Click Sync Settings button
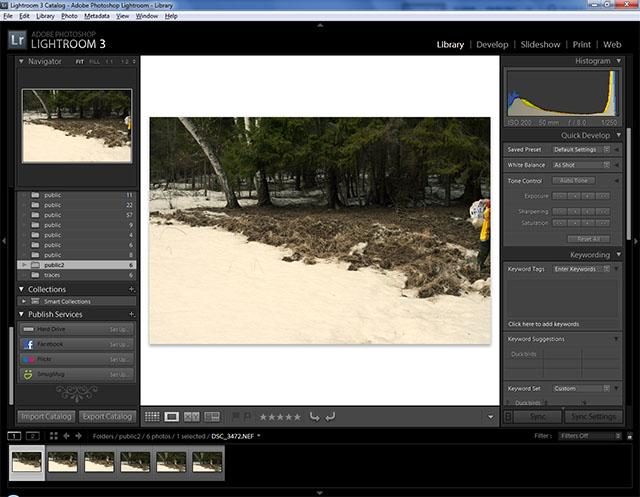This screenshot has width=640, height=497. click(593, 417)
